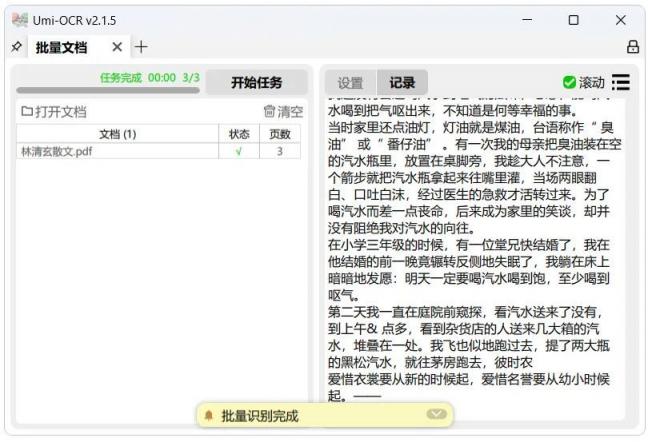
Task: Switch to the 设置 tab
Action: pos(350,82)
